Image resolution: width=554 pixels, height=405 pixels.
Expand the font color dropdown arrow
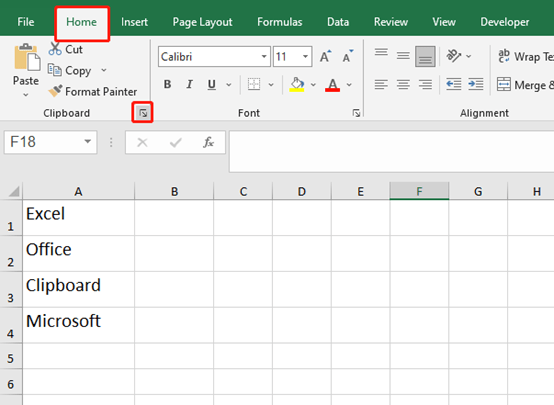(x=349, y=84)
